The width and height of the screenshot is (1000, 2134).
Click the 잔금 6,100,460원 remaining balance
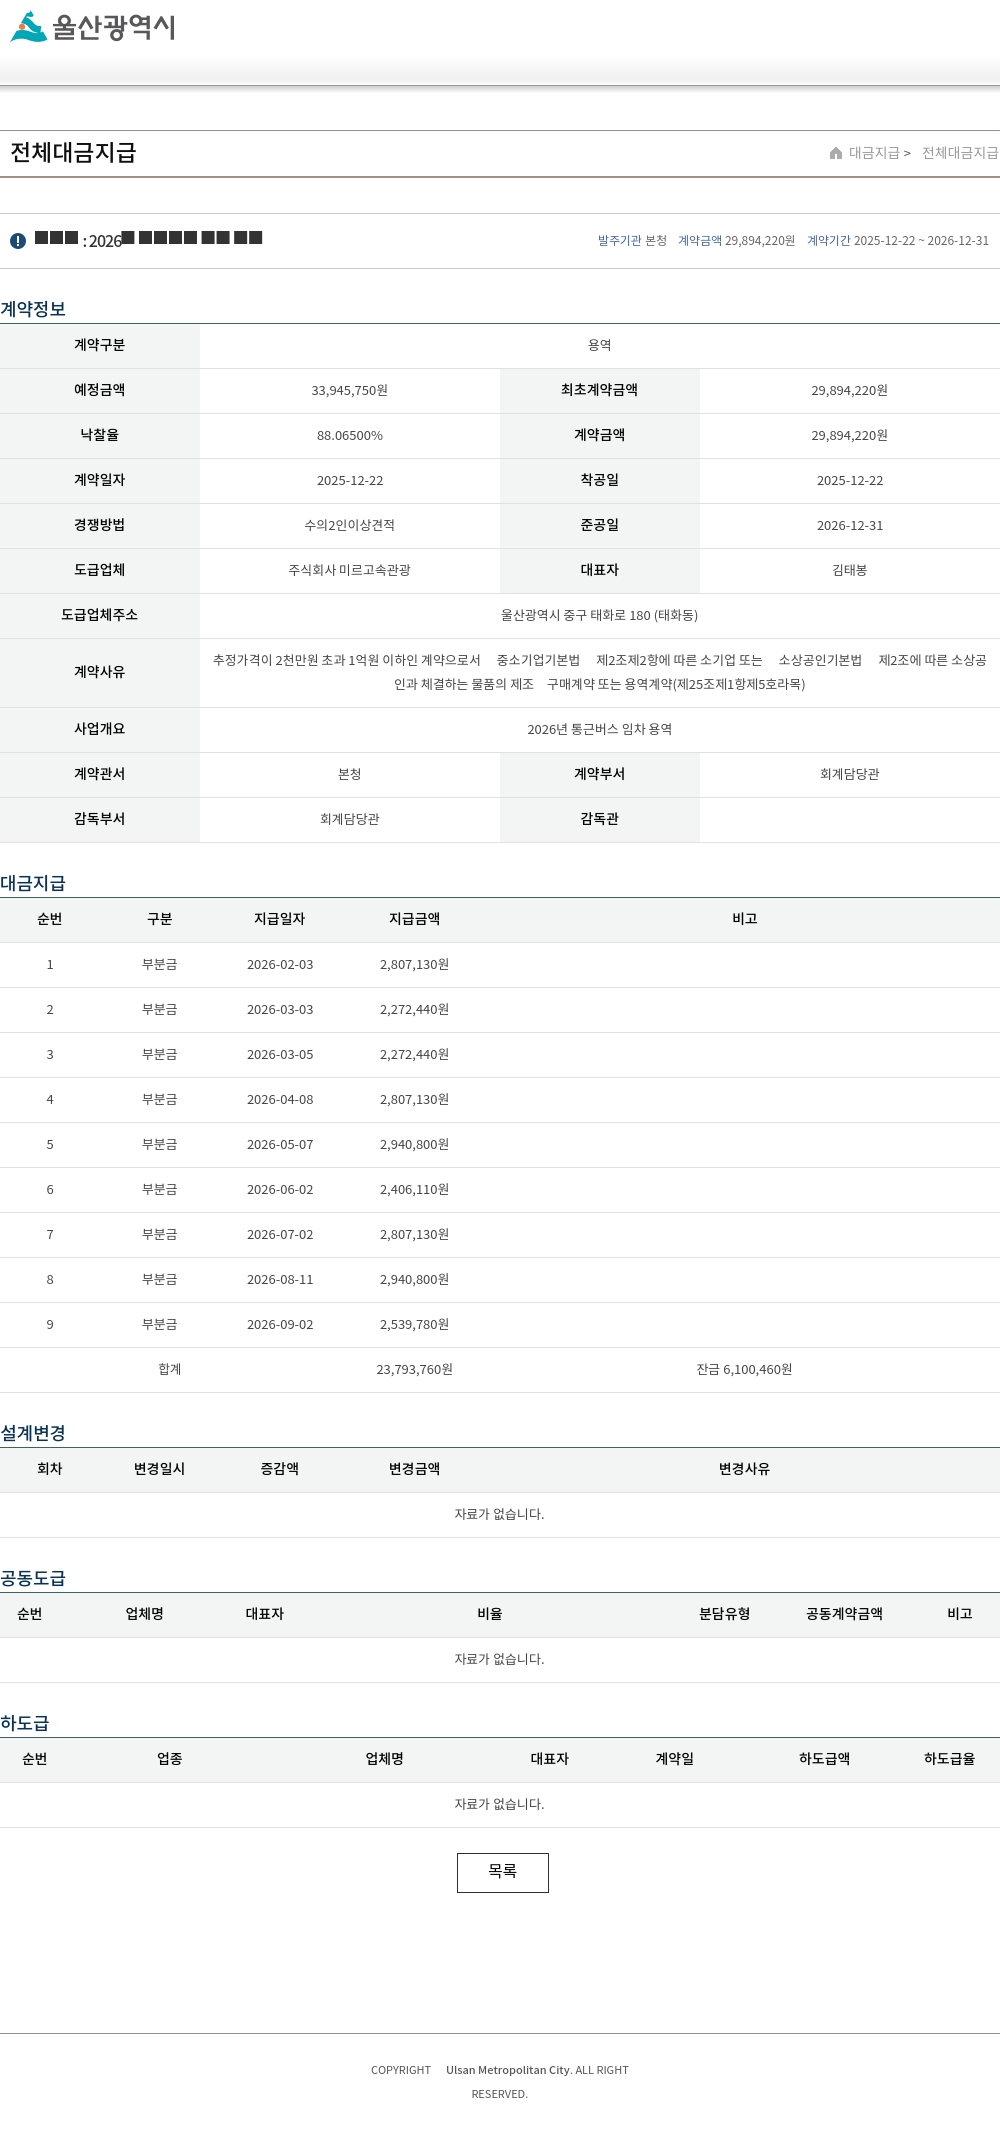point(744,1370)
